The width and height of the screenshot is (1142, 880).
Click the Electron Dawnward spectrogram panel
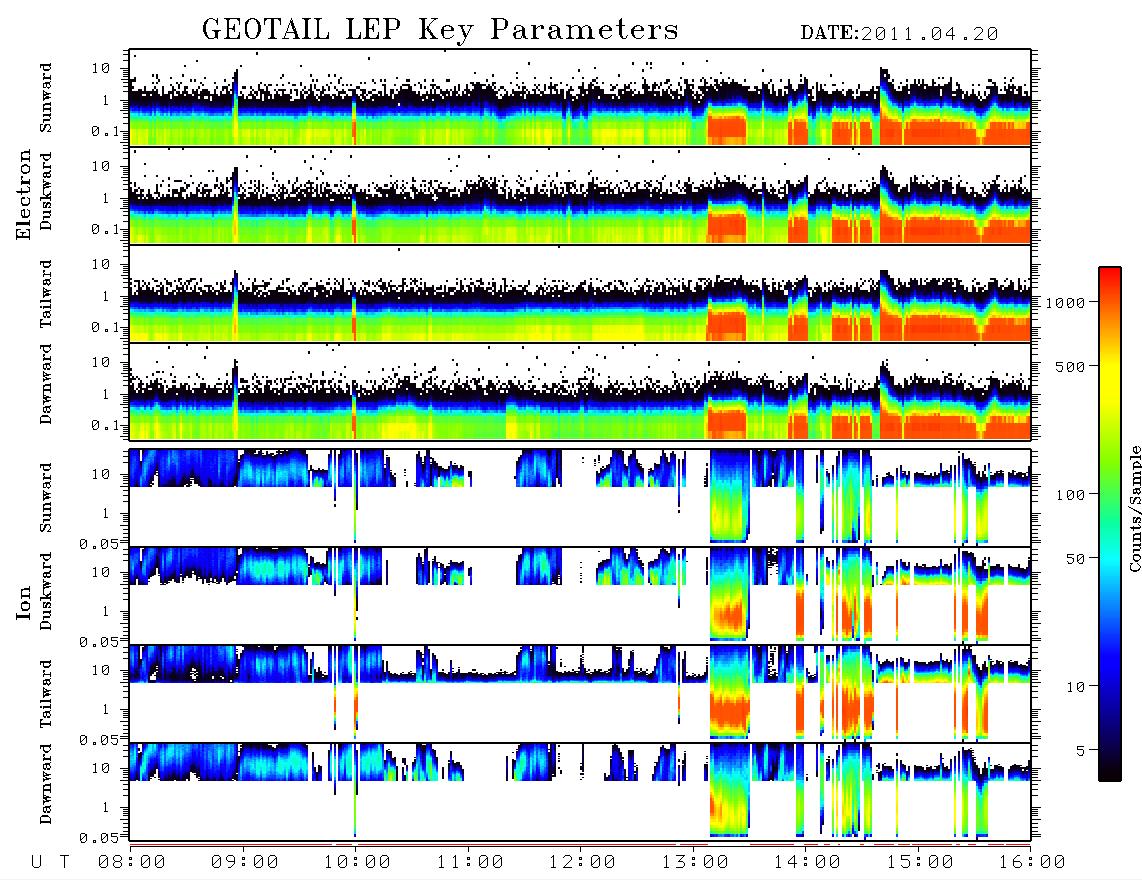580,391
